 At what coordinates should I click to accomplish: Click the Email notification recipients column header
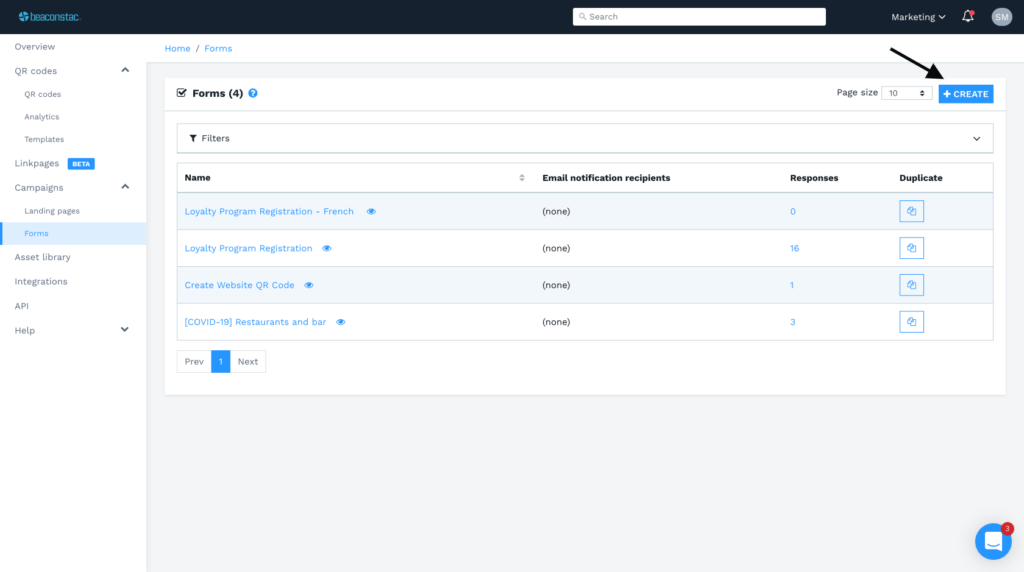606,178
